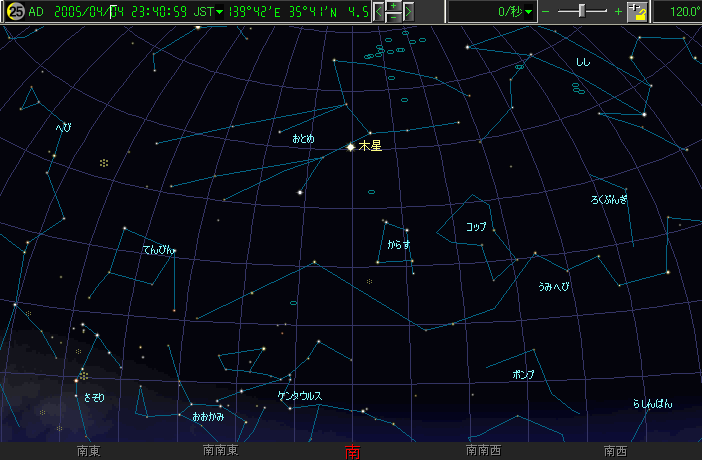This screenshot has width=702, height=460.
Task: Open the 0/秒 animation speed dropdown
Action: click(x=528, y=12)
